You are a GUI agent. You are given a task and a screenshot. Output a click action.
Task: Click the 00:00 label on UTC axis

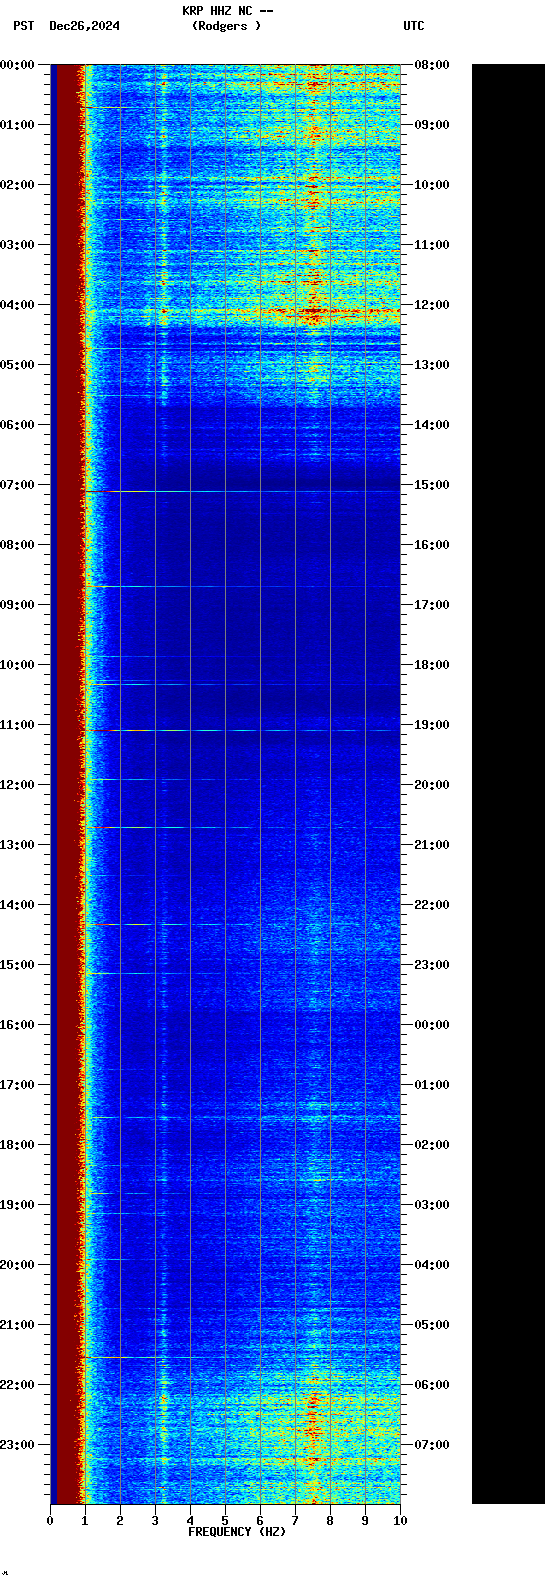pyautogui.click(x=431, y=1025)
